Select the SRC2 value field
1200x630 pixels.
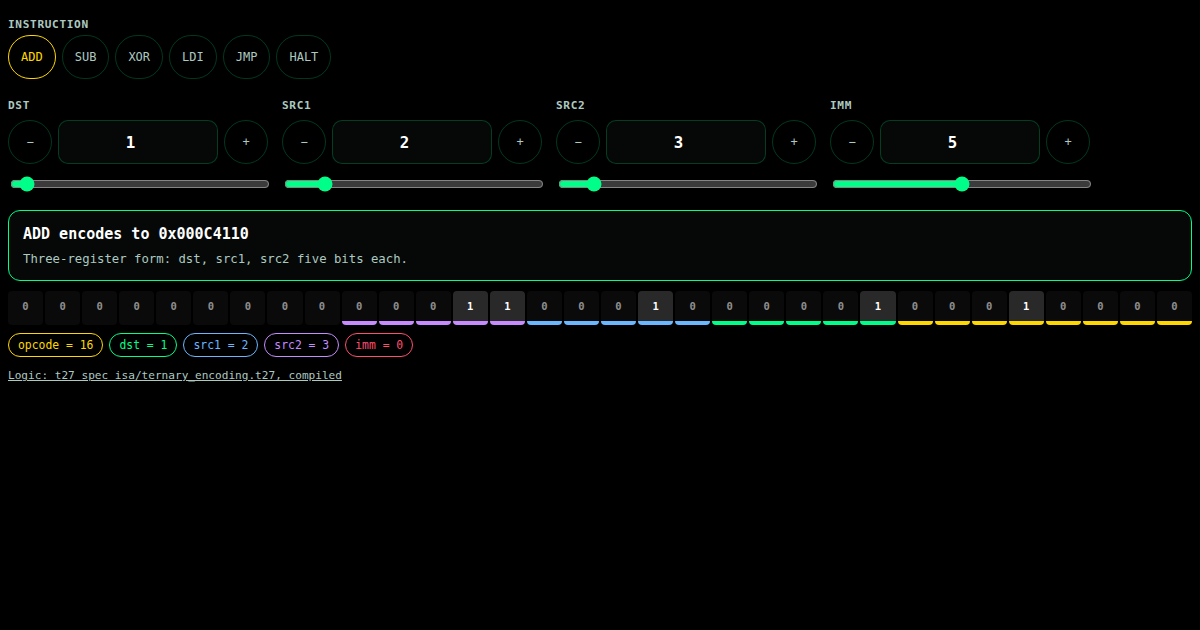click(x=686, y=142)
